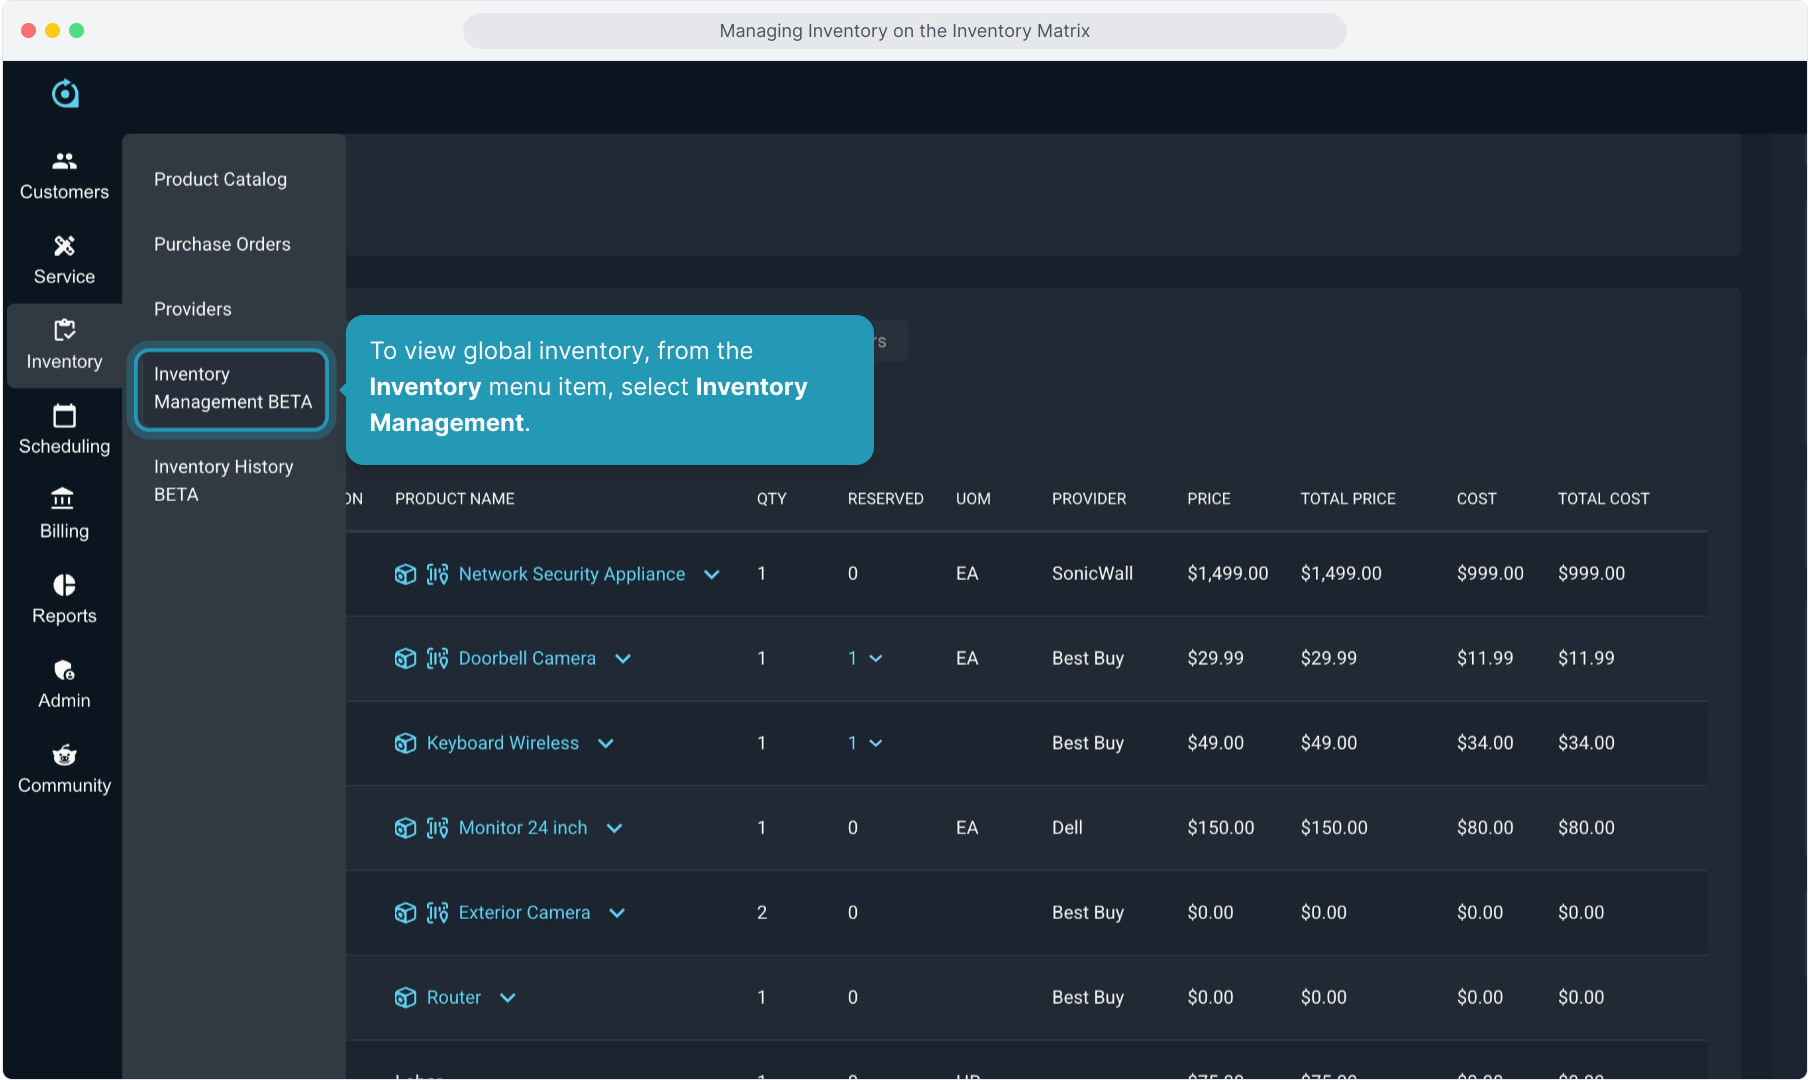Expand the Keyboard Wireless product chevron
The width and height of the screenshot is (1810, 1080).
tap(606, 743)
